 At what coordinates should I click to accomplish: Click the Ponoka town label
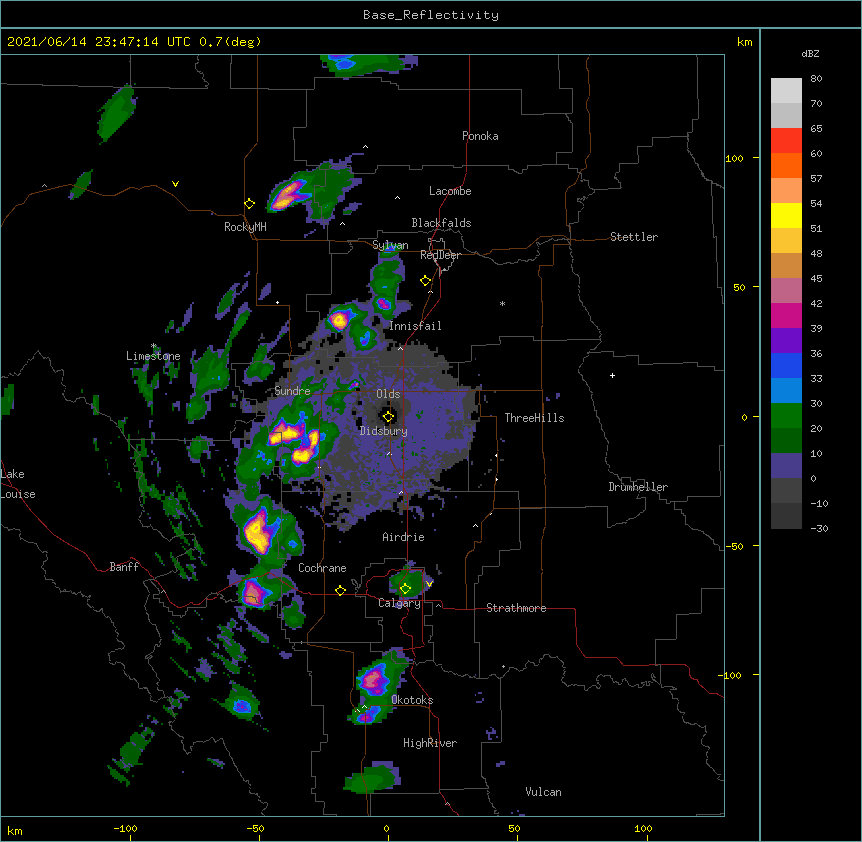pos(480,136)
